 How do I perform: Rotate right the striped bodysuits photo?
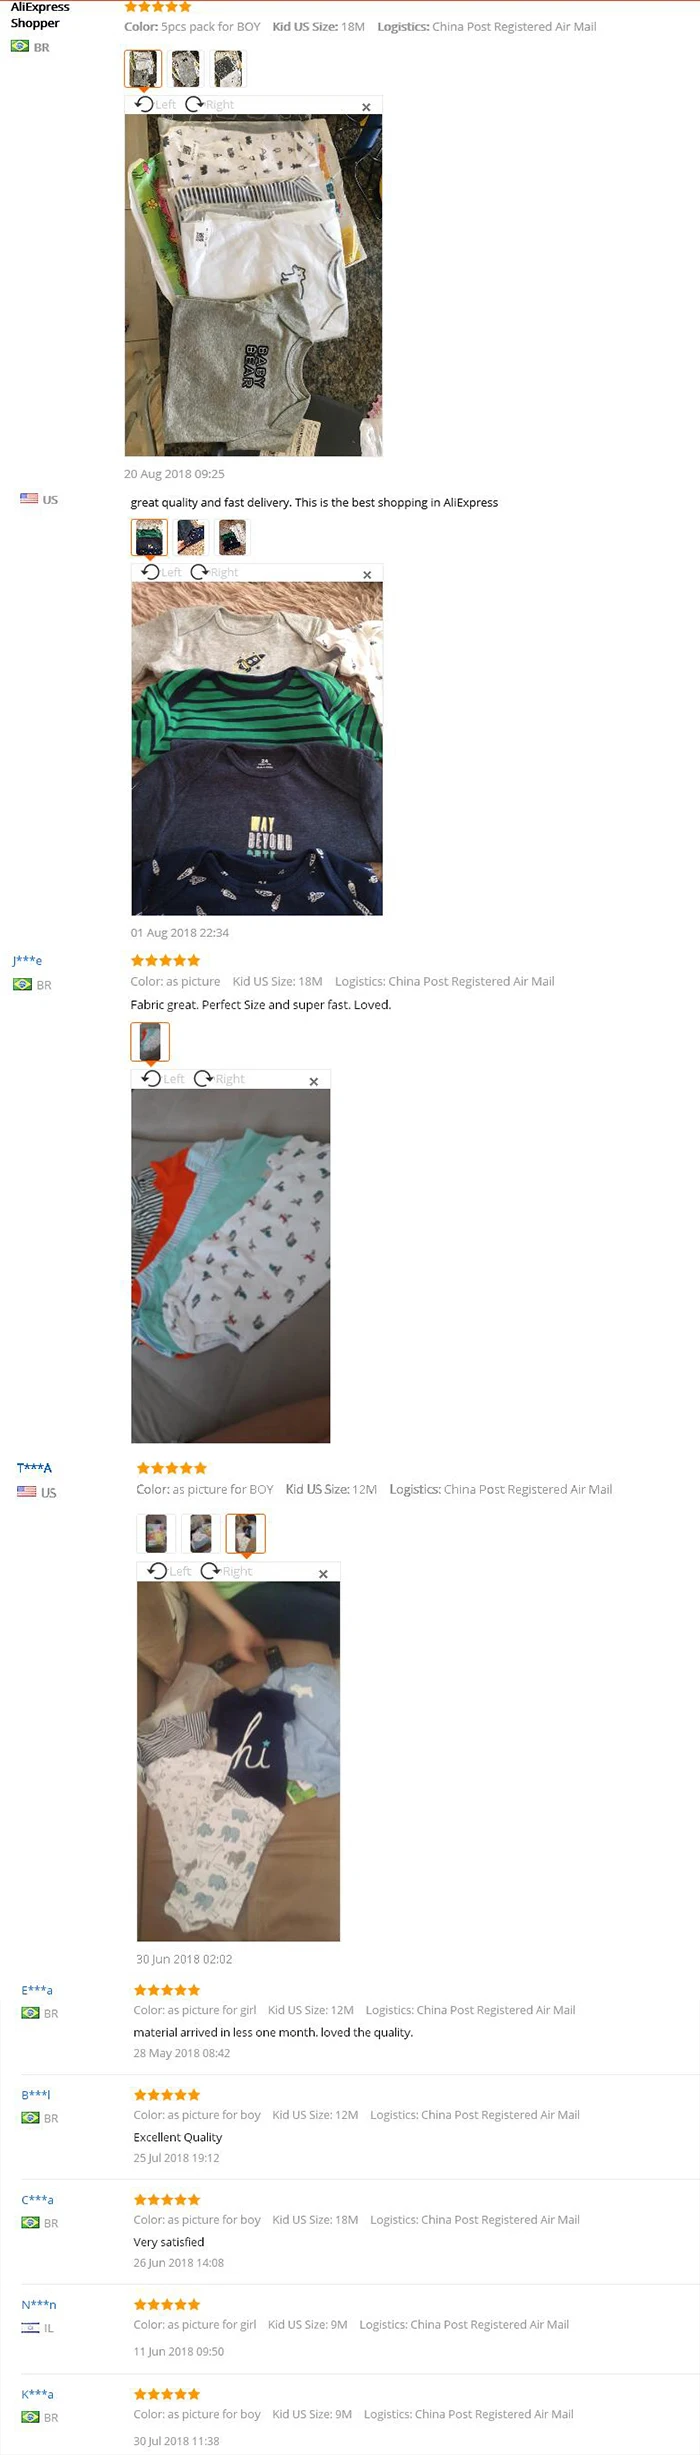[214, 572]
